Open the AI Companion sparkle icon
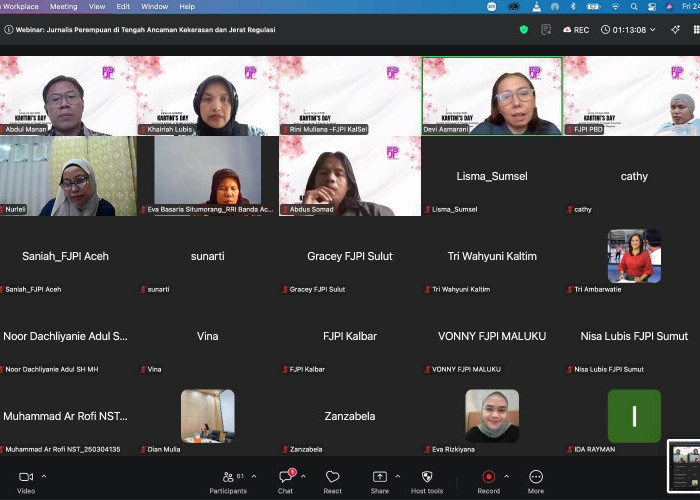The height and width of the screenshot is (500, 700). point(675,29)
